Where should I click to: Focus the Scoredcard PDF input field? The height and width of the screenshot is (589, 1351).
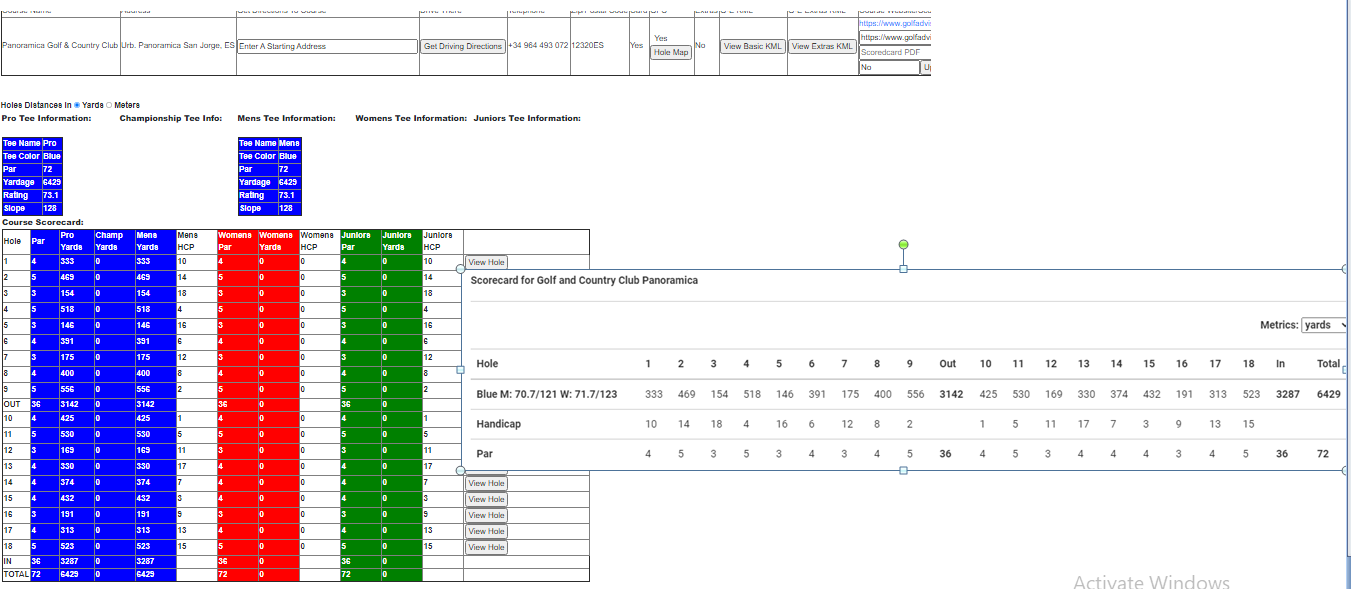(895, 52)
